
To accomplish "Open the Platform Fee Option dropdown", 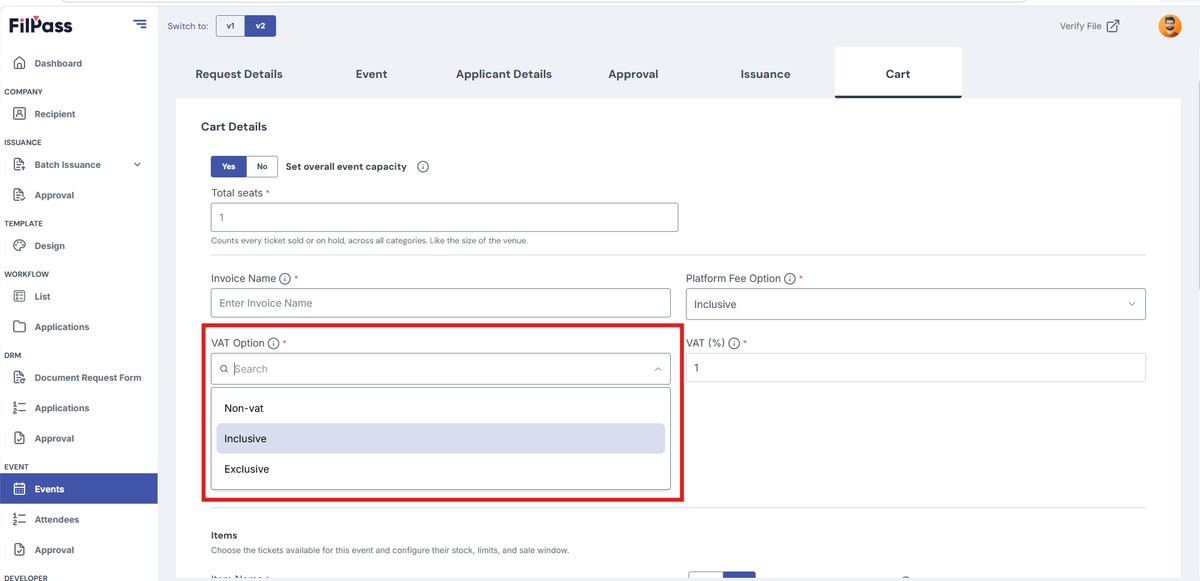I will [915, 304].
